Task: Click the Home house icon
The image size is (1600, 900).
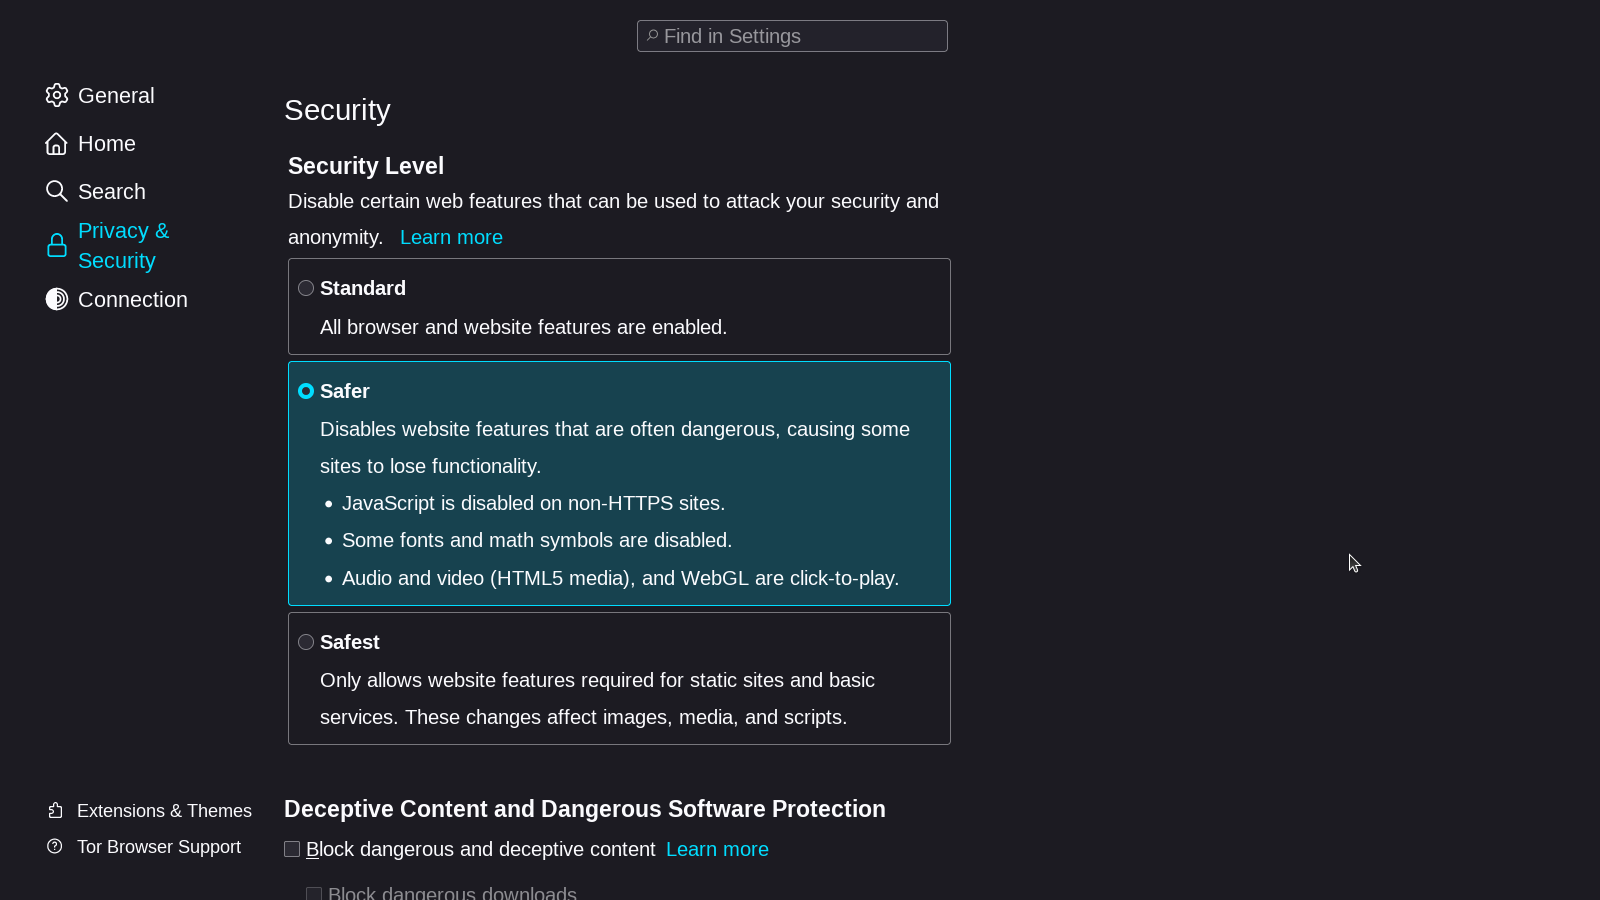Action: click(57, 144)
